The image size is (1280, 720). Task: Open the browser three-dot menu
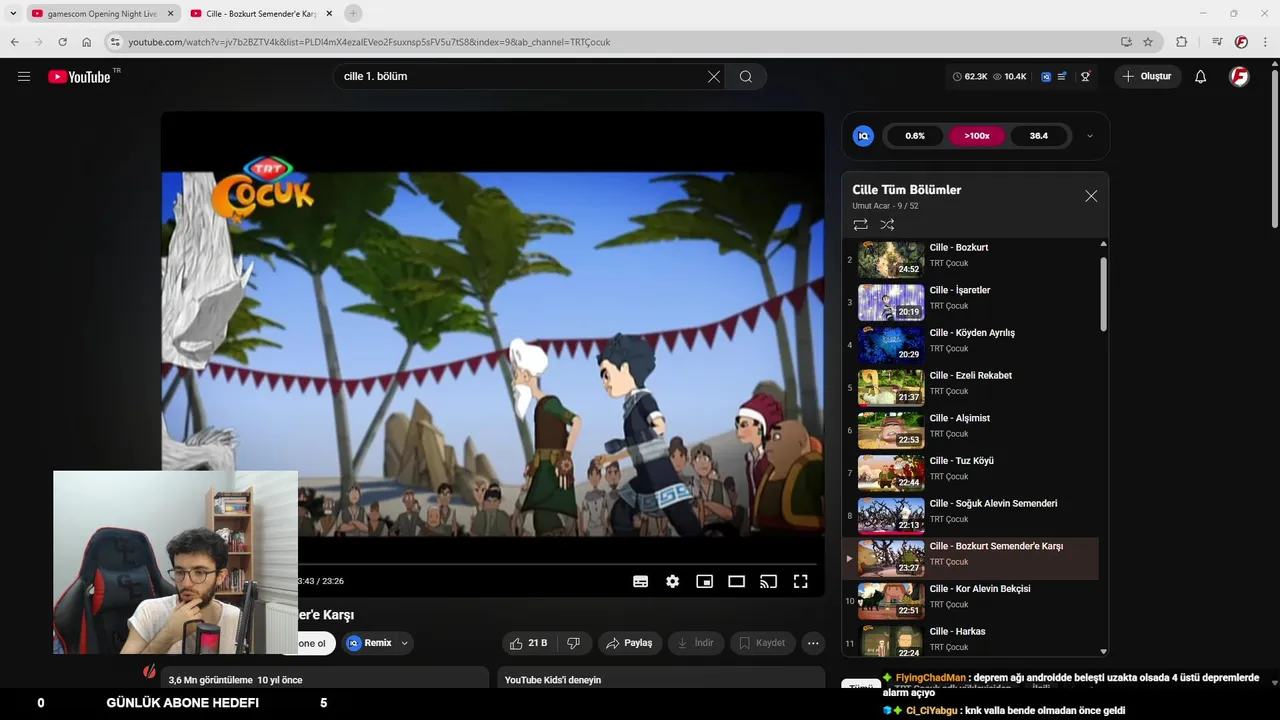tap(1266, 42)
